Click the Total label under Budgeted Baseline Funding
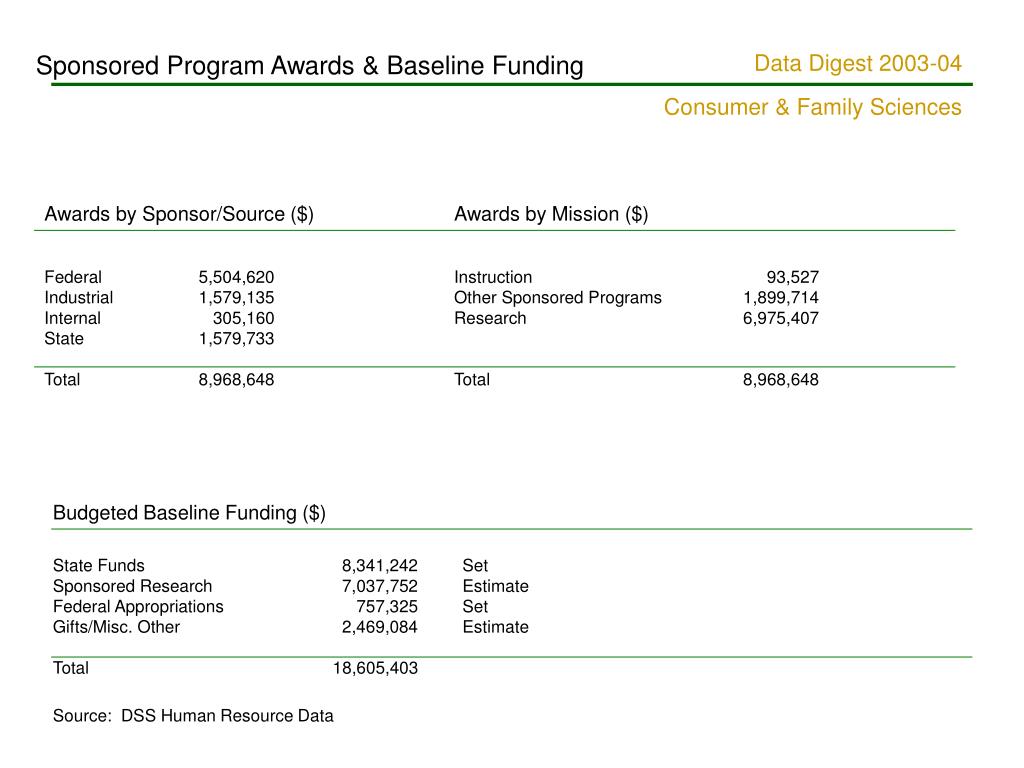Viewport: 1024px width, 768px height. coord(71,668)
